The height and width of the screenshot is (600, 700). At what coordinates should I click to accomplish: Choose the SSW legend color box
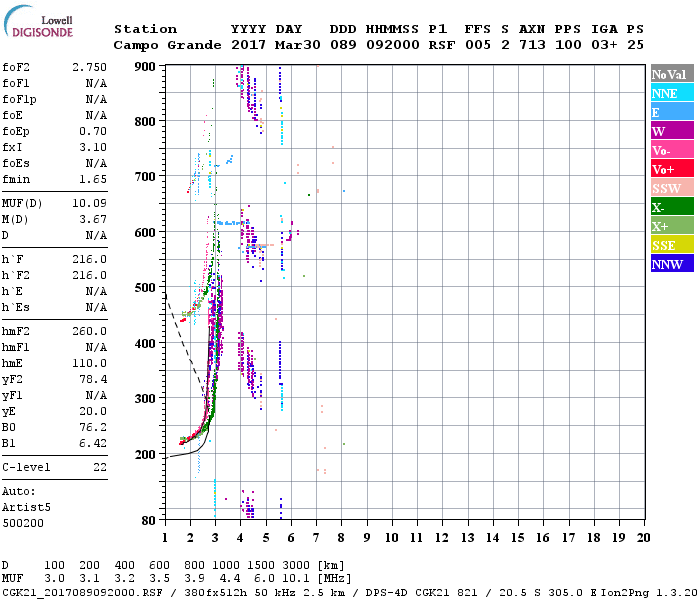(671, 188)
